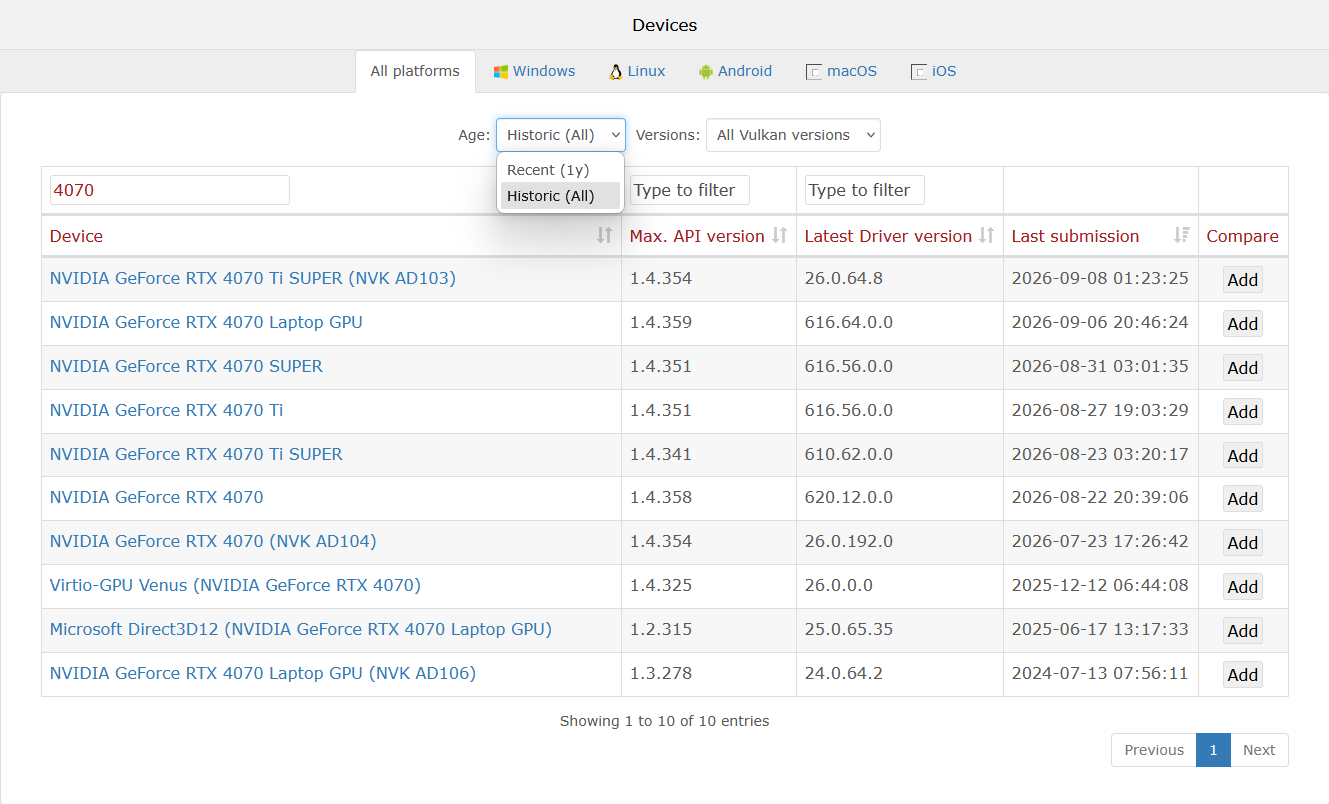The image size is (1329, 804).
Task: Add Microsoft Direct3D12 RTX 4070 Laptop to compare
Action: 1242,631
